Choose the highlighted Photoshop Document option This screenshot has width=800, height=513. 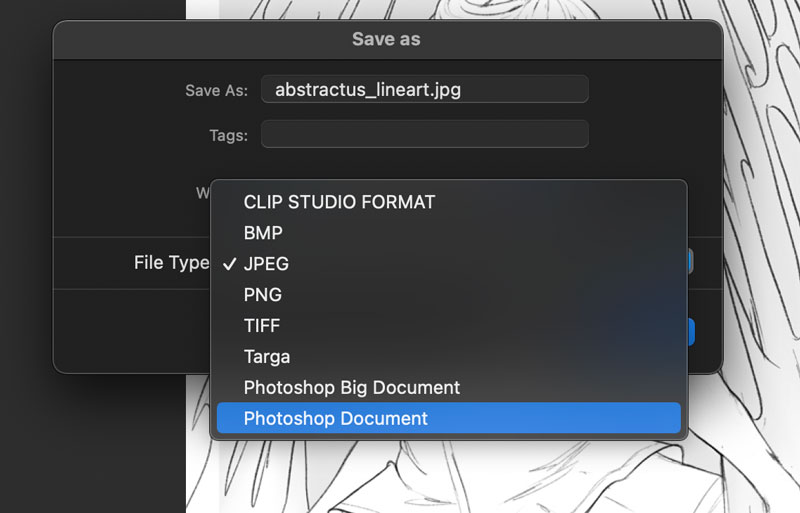tap(335, 418)
